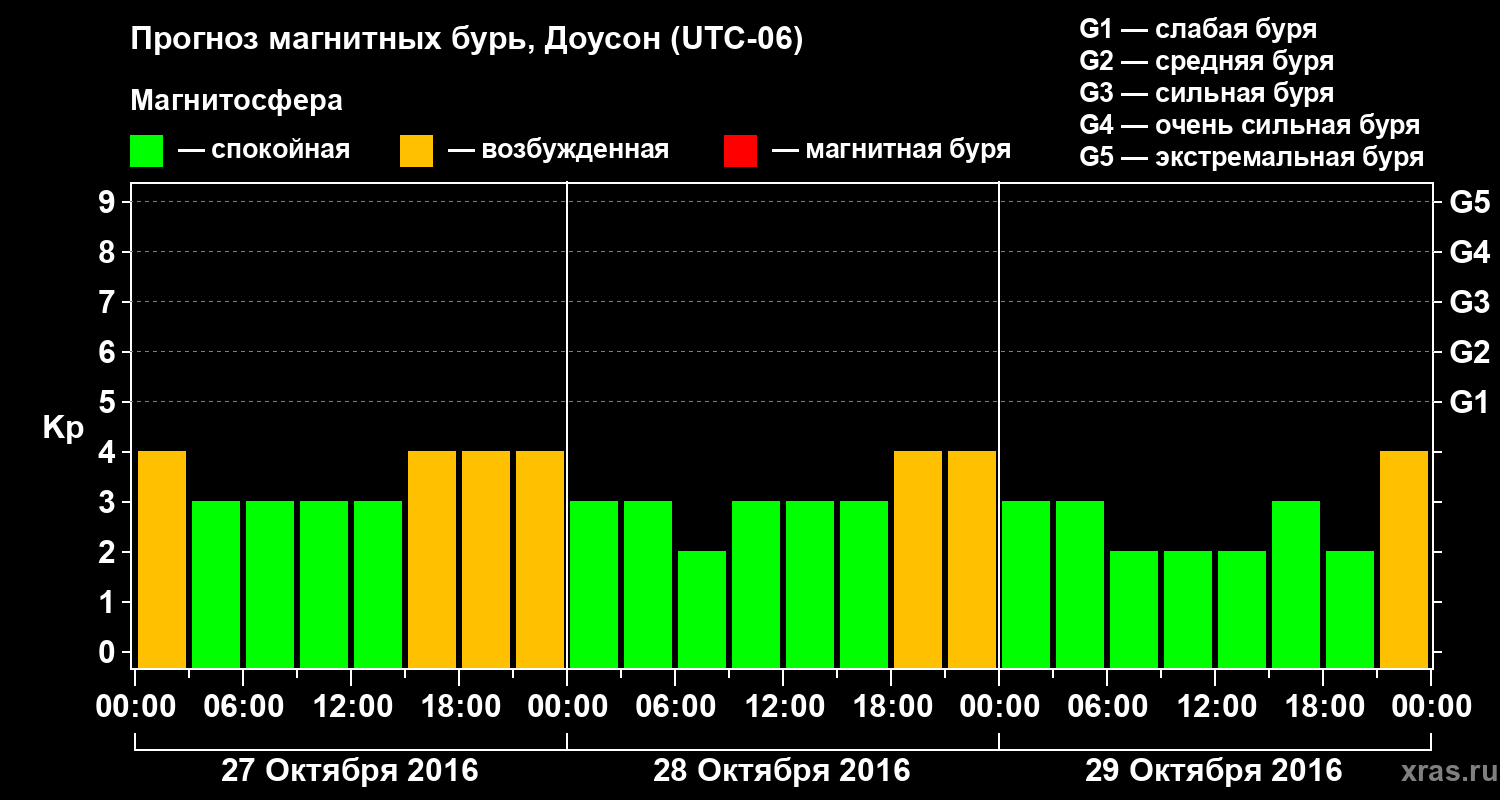The image size is (1500, 800).
Task: Select the '27 Октября 2016' date label
Action: (x=350, y=771)
